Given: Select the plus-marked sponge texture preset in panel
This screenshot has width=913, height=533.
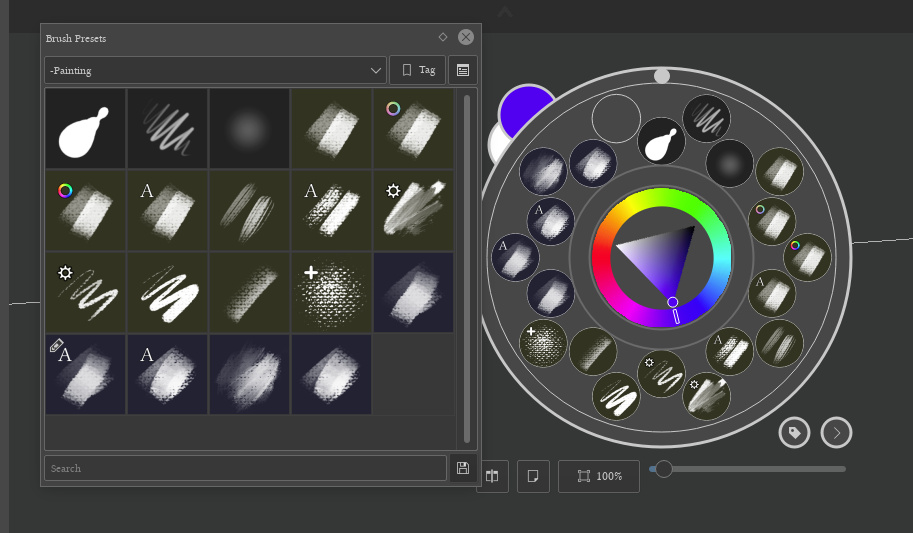Looking at the screenshot, I should coord(332,292).
